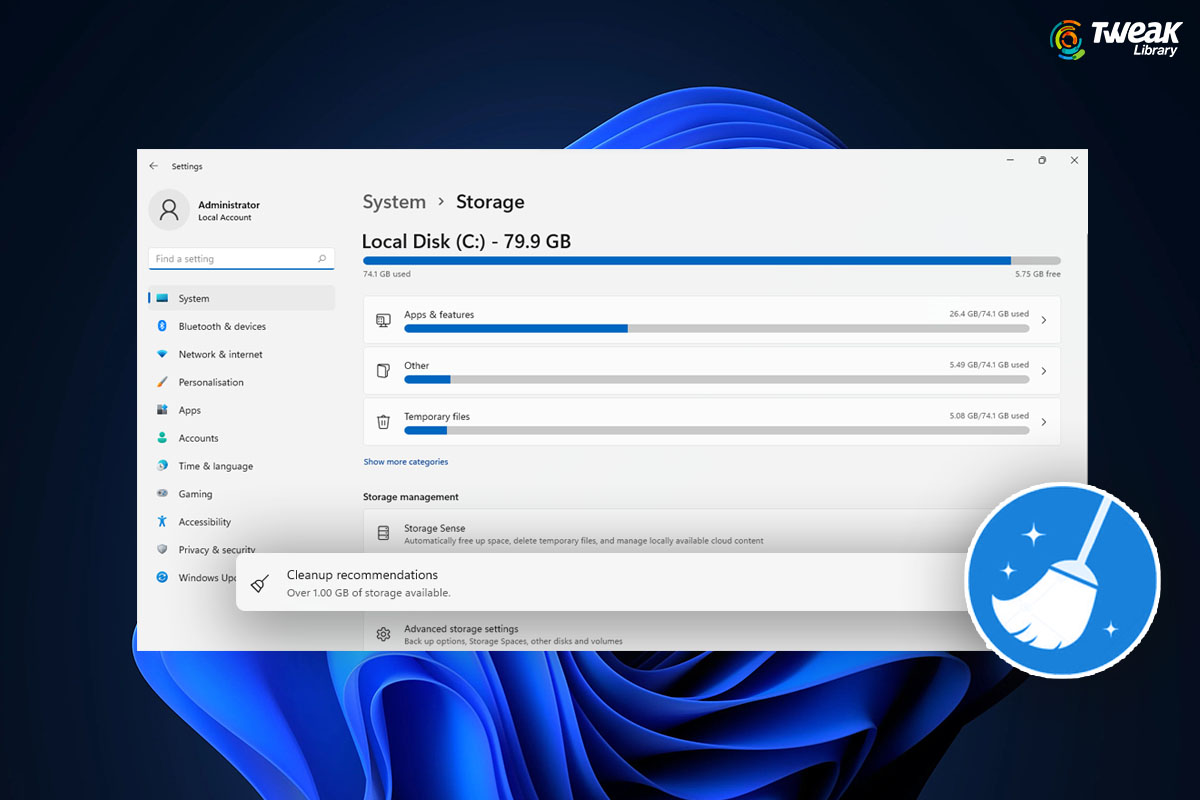Select the Accessibility icon
1200x800 pixels.
coord(163,521)
